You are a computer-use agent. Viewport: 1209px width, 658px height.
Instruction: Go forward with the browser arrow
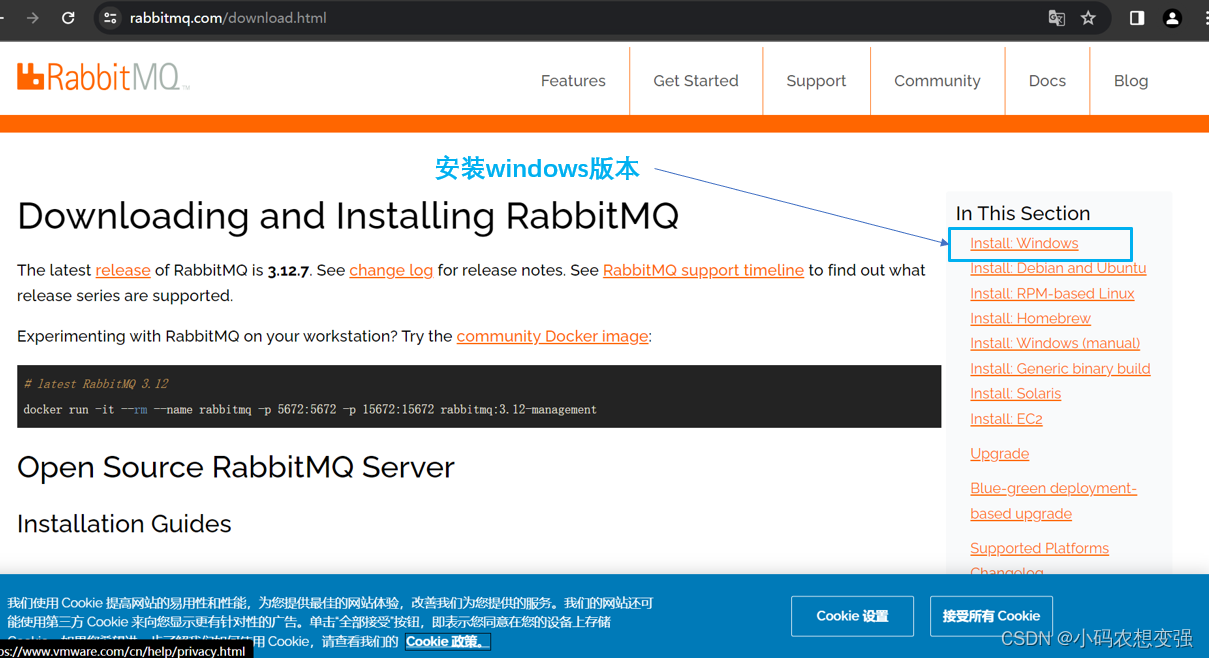coord(33,18)
